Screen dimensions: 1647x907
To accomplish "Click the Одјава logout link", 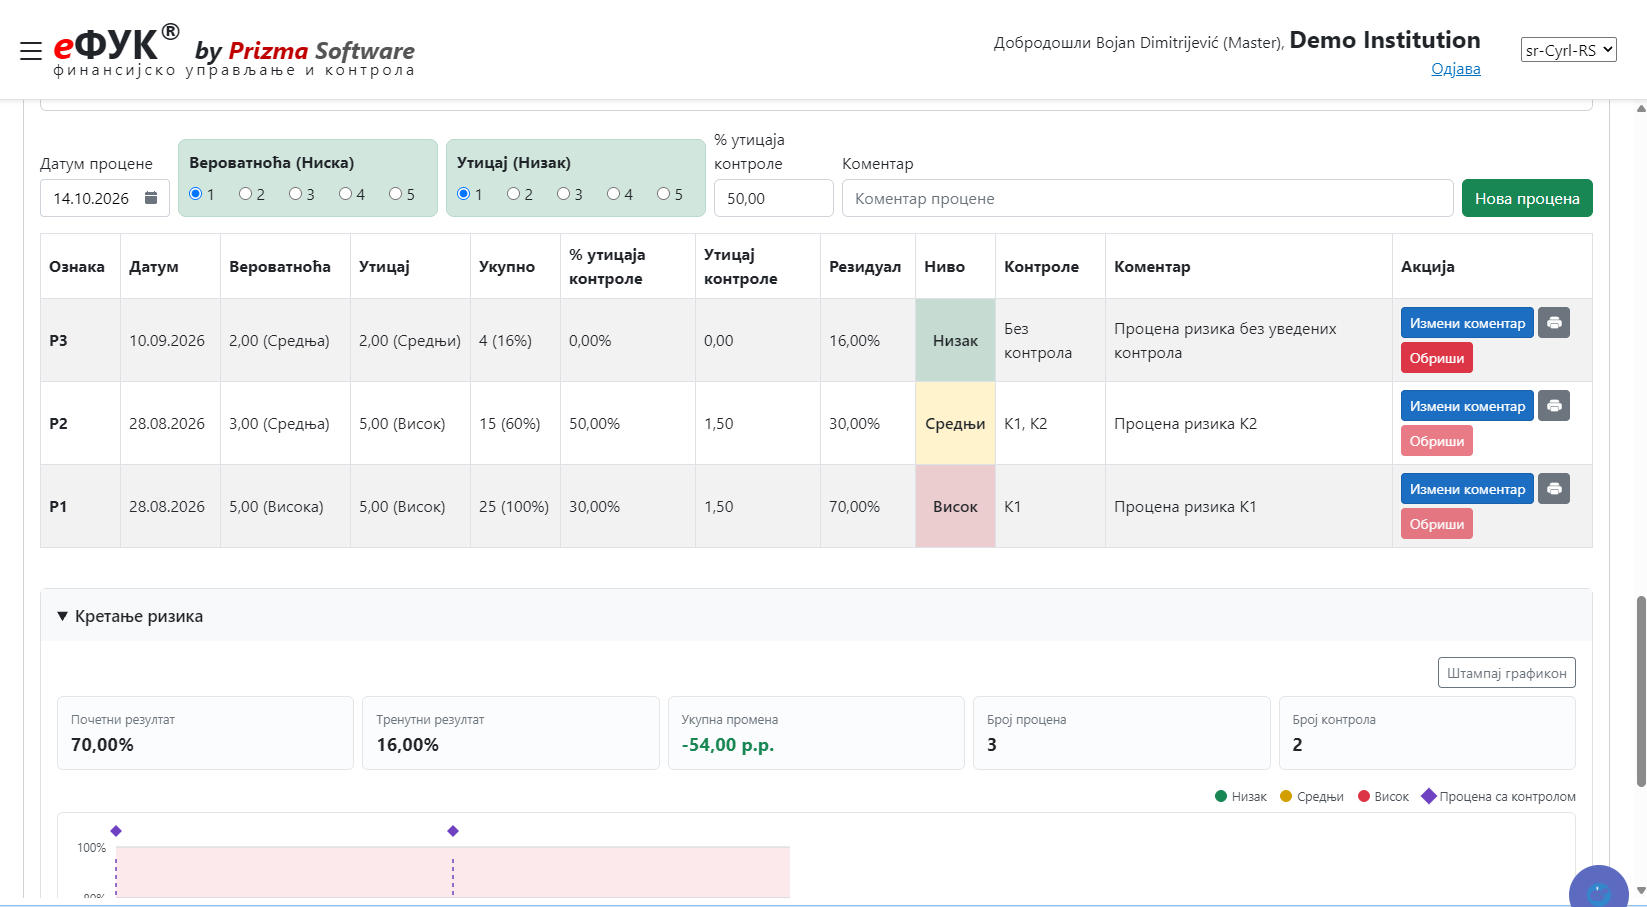I will [x=1455, y=69].
